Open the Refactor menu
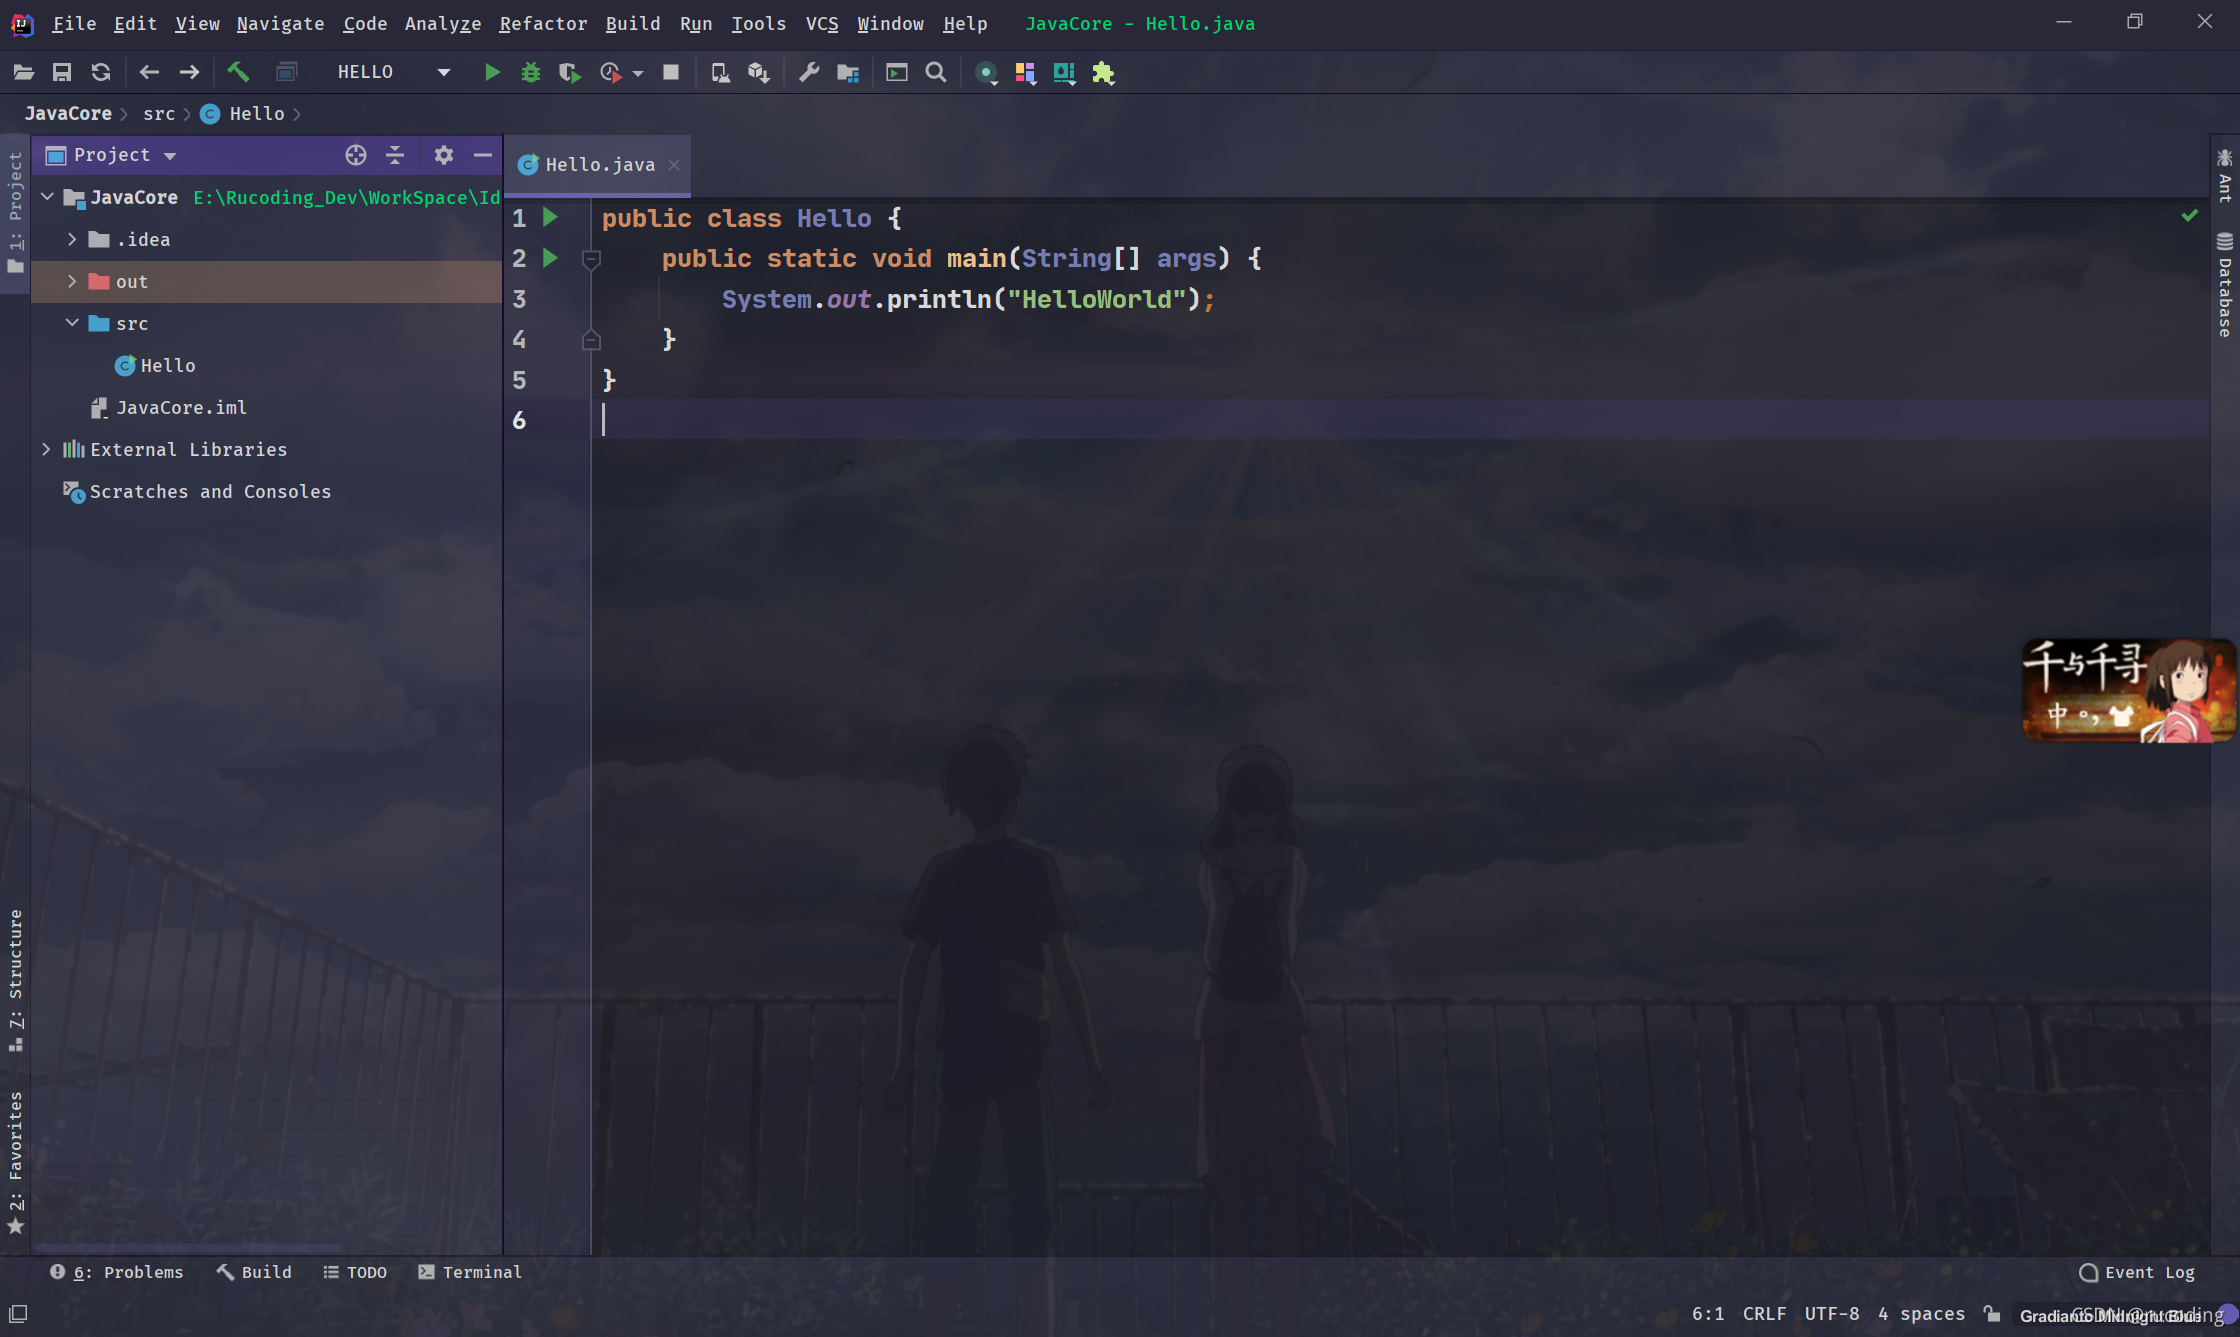 pyautogui.click(x=542, y=23)
